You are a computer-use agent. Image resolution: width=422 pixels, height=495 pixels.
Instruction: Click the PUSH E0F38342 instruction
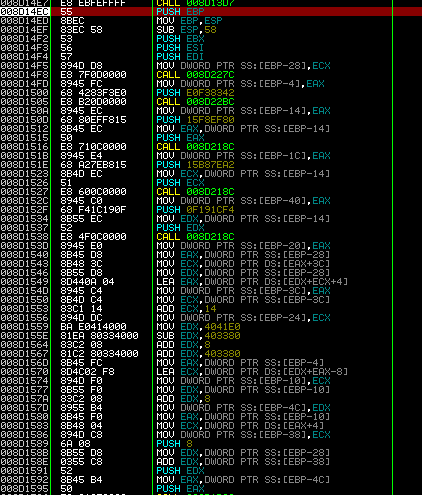tap(195, 93)
